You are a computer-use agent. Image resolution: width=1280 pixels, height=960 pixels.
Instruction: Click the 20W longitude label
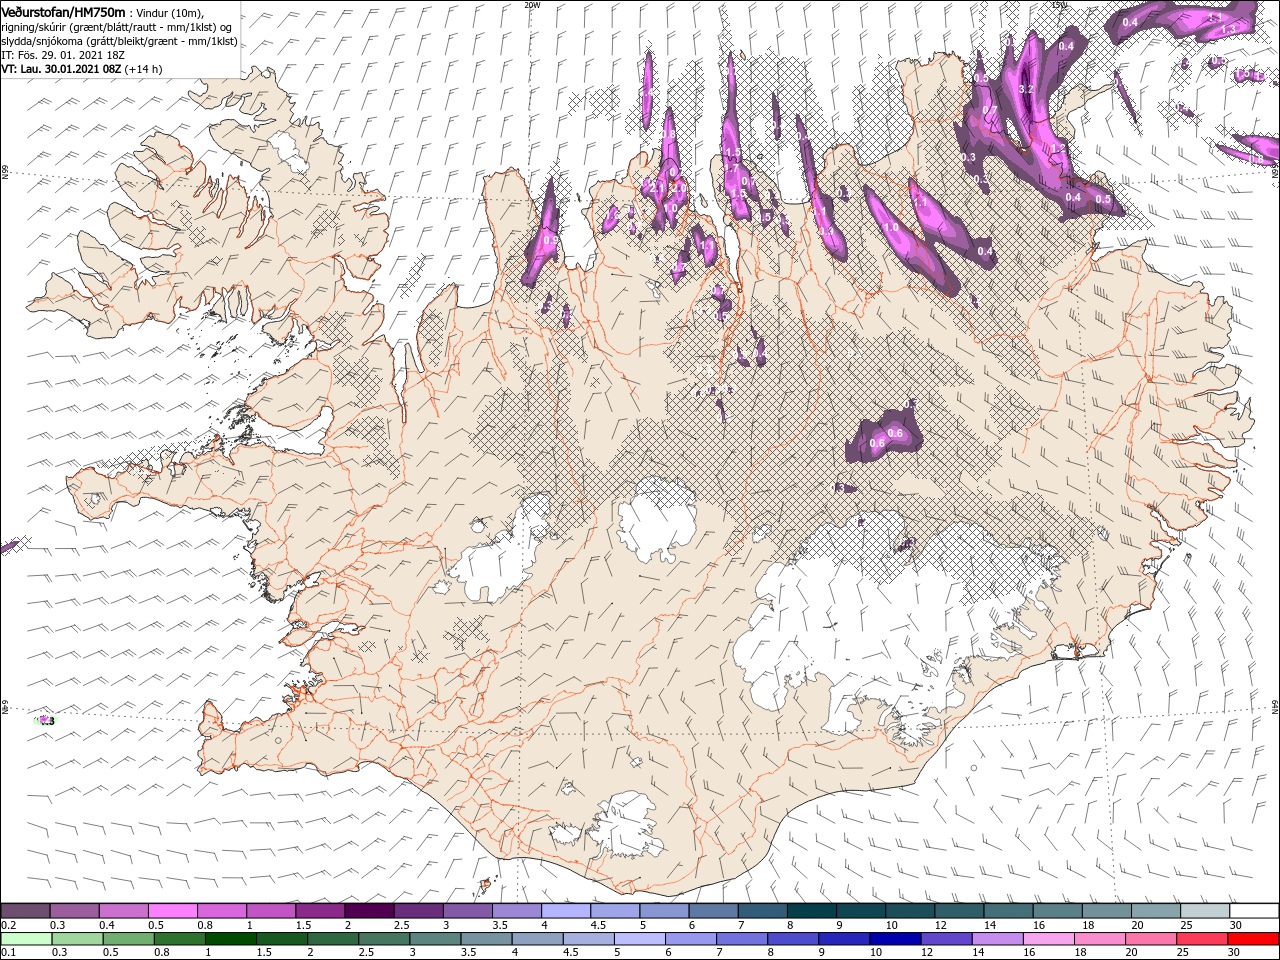[x=532, y=4]
